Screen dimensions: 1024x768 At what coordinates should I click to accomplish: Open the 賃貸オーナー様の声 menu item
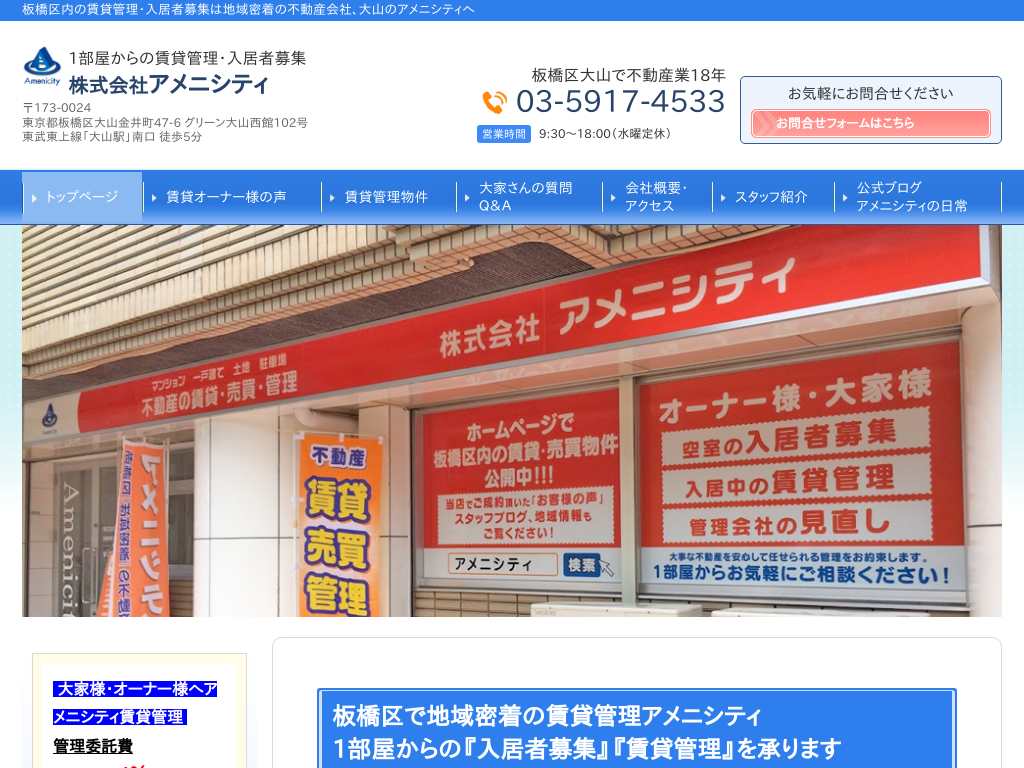tap(226, 197)
